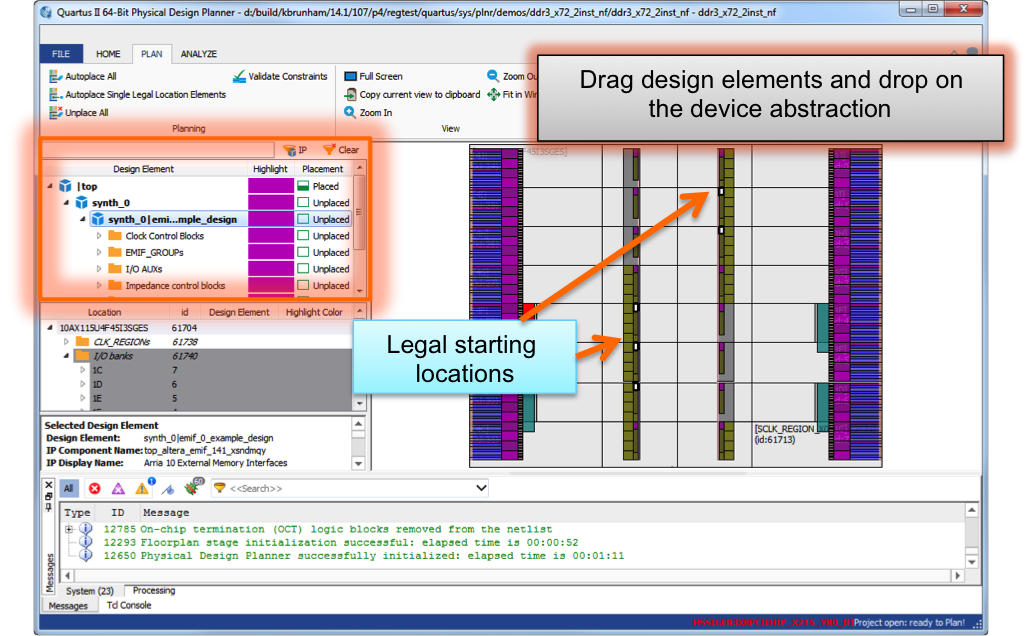Click the design element filter input field
The width and height of the screenshot is (1034, 636).
point(157,150)
